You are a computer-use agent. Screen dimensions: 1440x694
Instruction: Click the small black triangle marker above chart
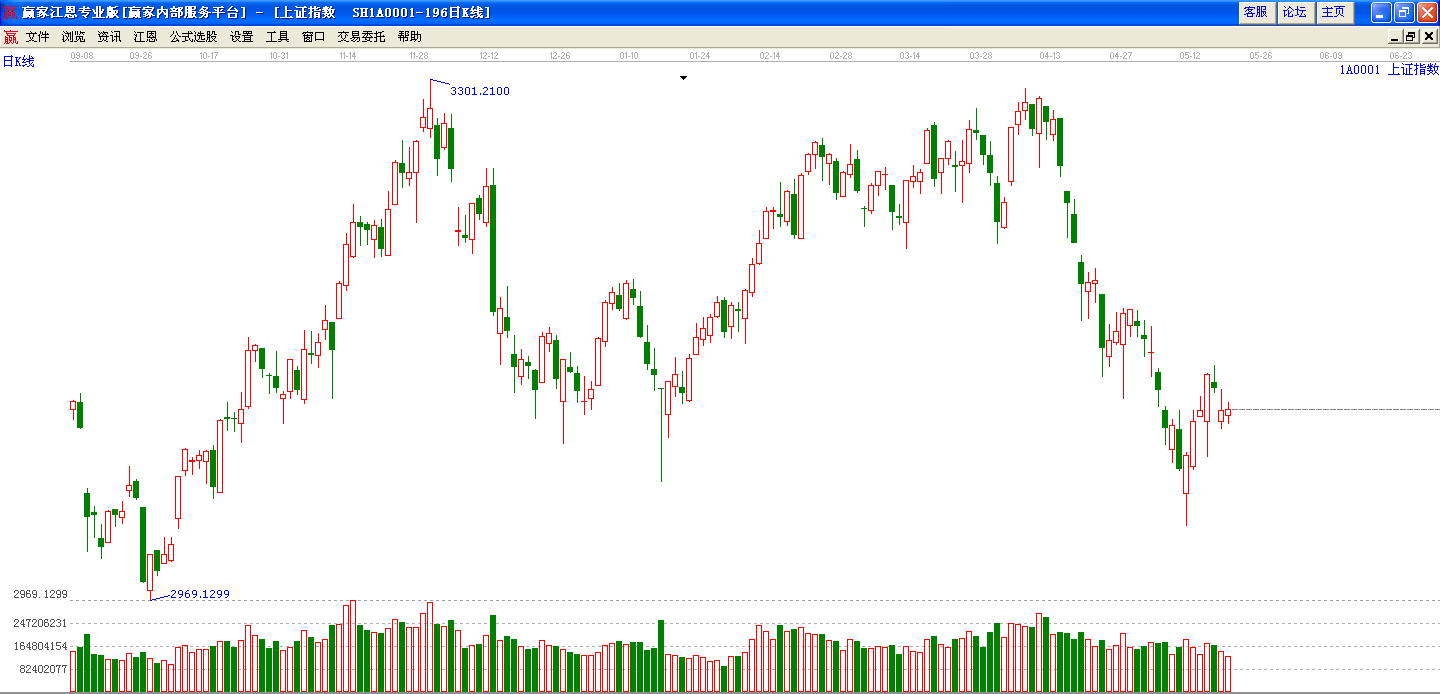[x=684, y=77]
